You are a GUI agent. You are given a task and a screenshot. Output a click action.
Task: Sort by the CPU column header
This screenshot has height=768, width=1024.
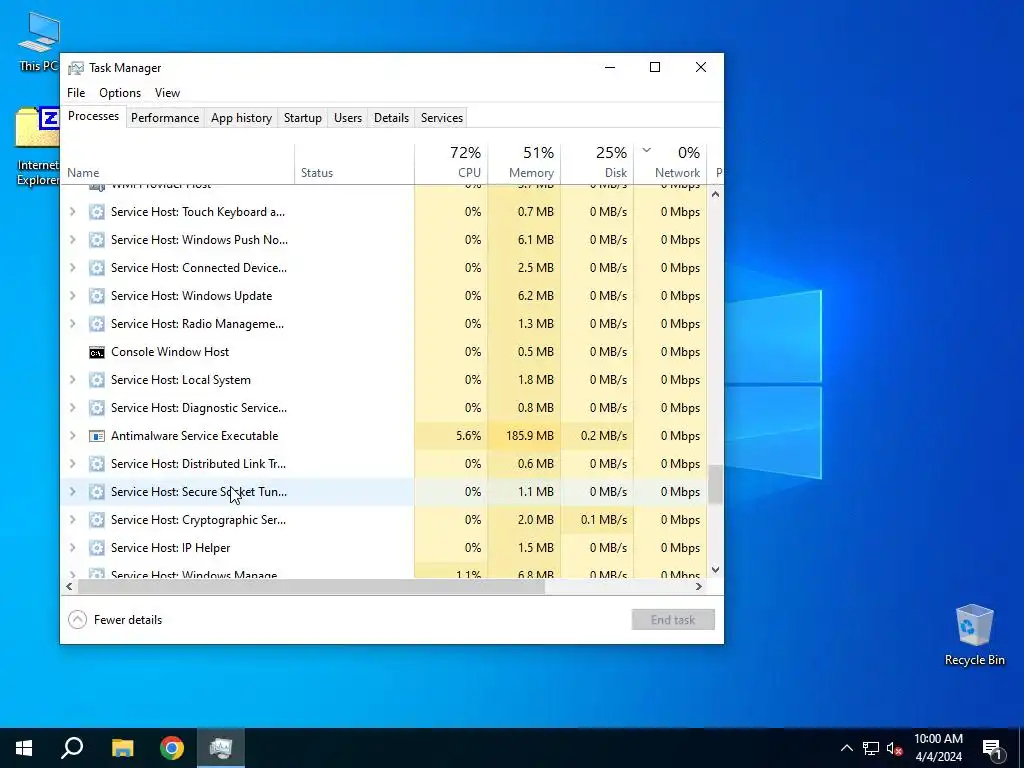(451, 163)
